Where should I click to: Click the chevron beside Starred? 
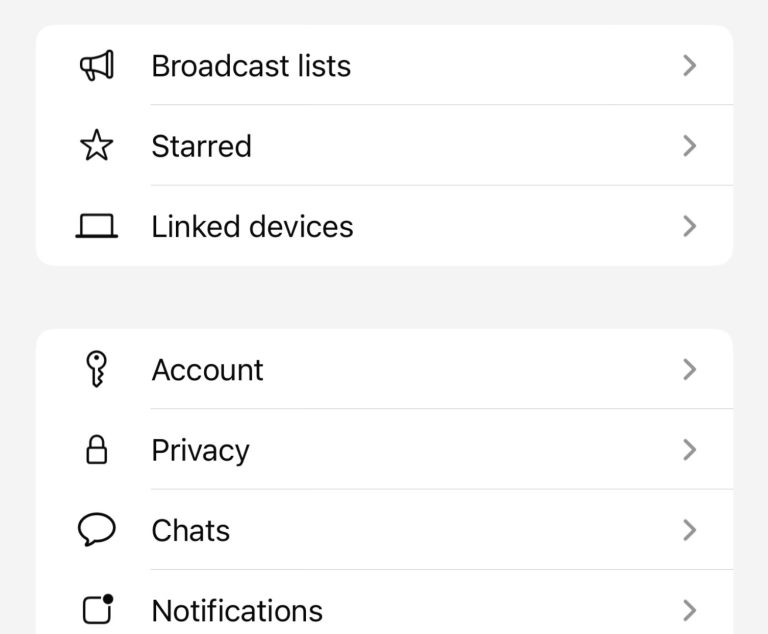[689, 146]
